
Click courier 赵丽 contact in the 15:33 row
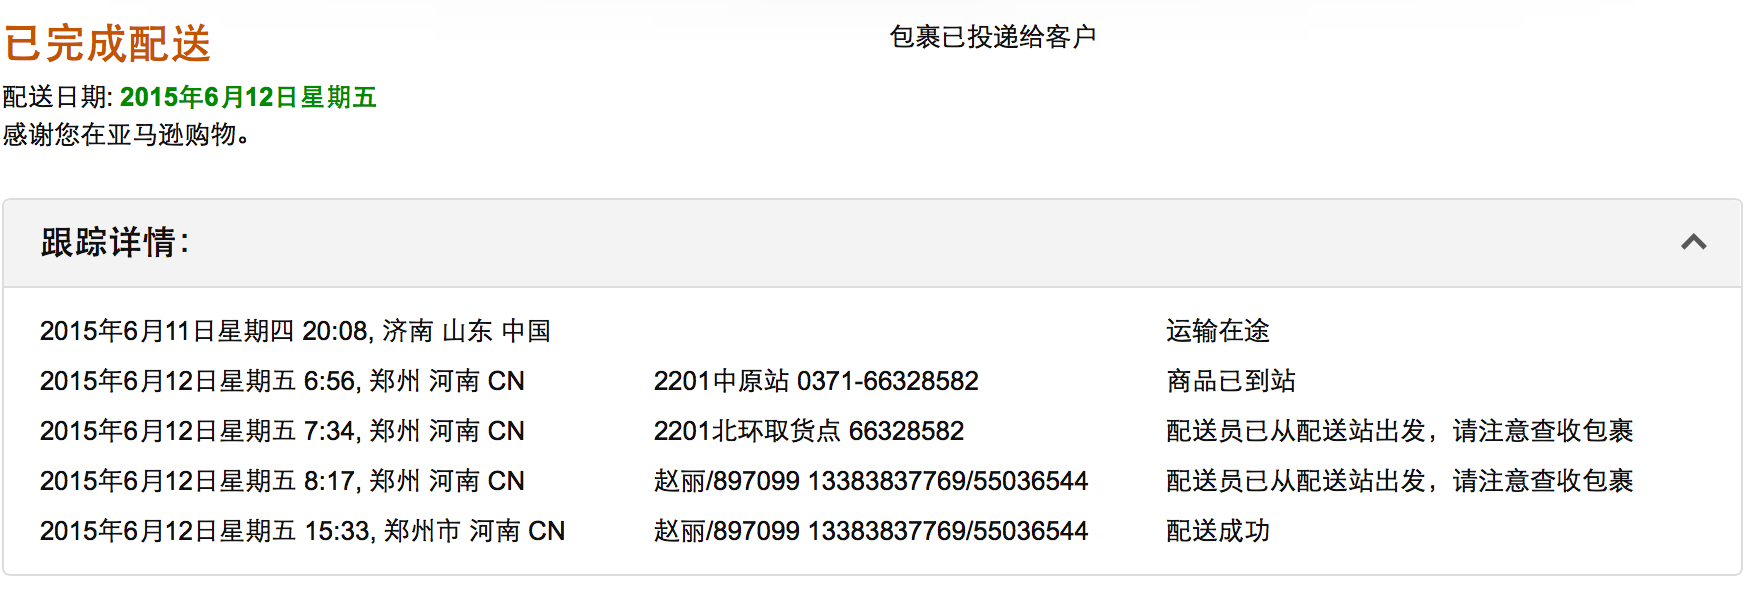coord(871,531)
